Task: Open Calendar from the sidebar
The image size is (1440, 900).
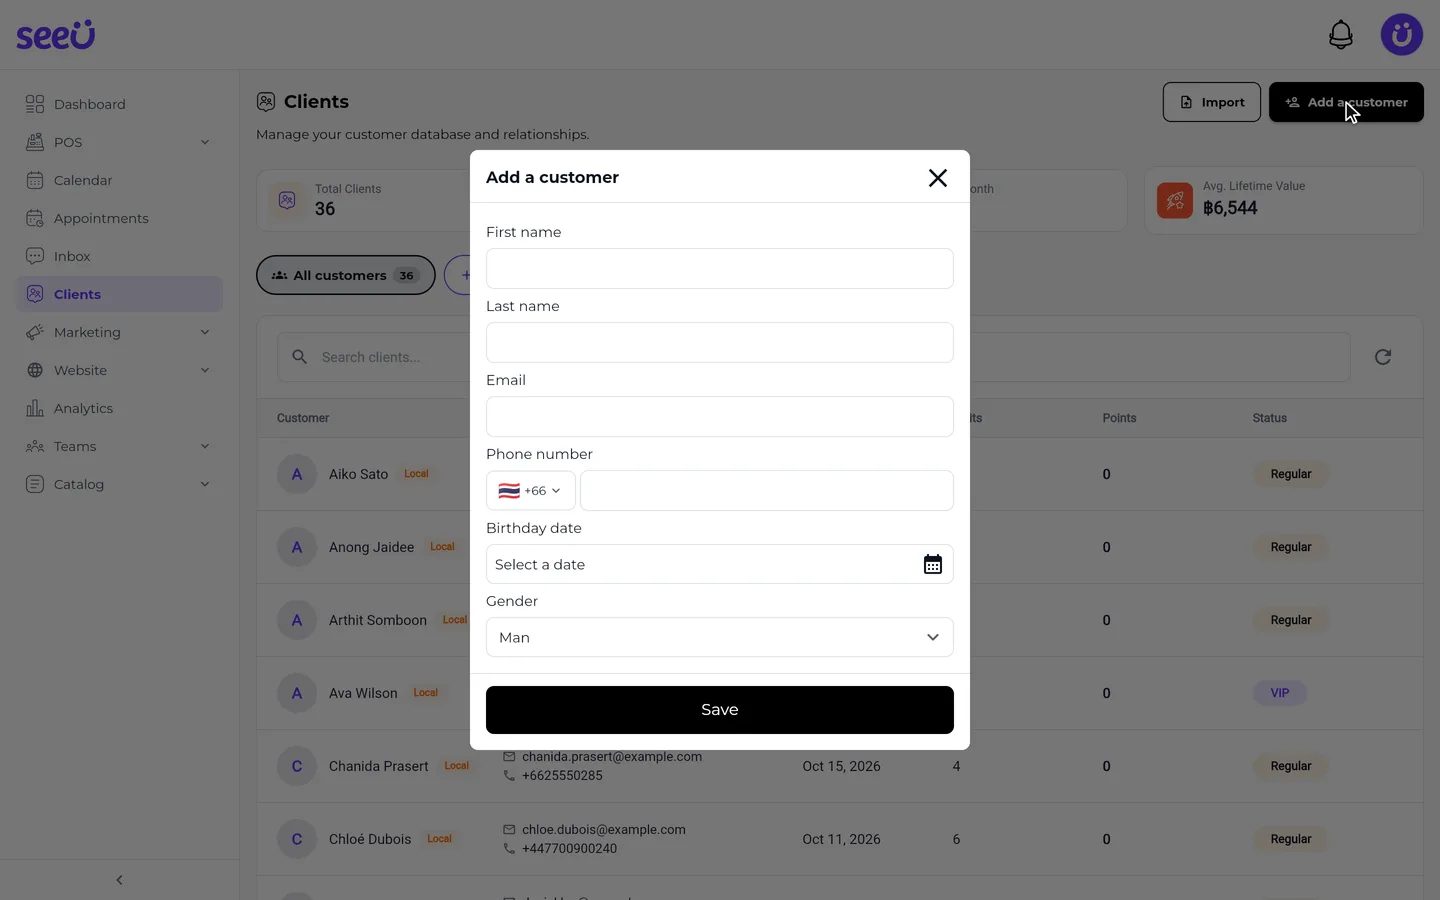Action: (x=119, y=180)
